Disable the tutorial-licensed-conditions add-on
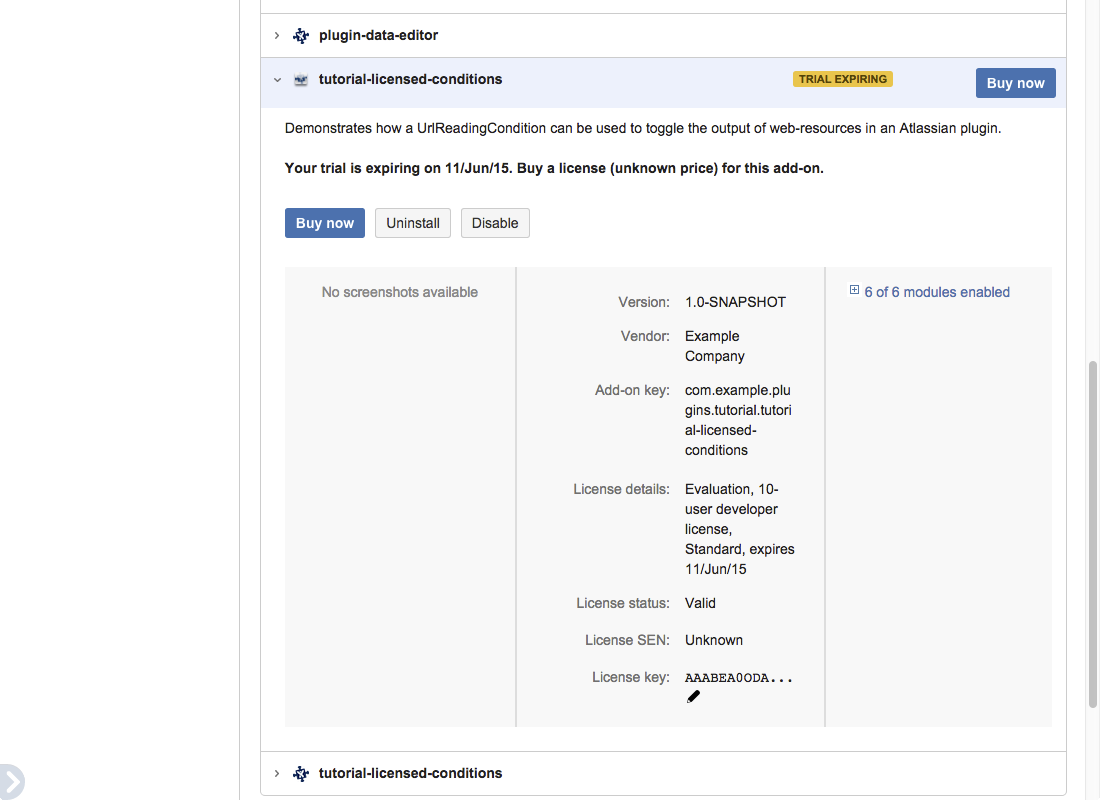The width and height of the screenshot is (1100, 800). 495,223
